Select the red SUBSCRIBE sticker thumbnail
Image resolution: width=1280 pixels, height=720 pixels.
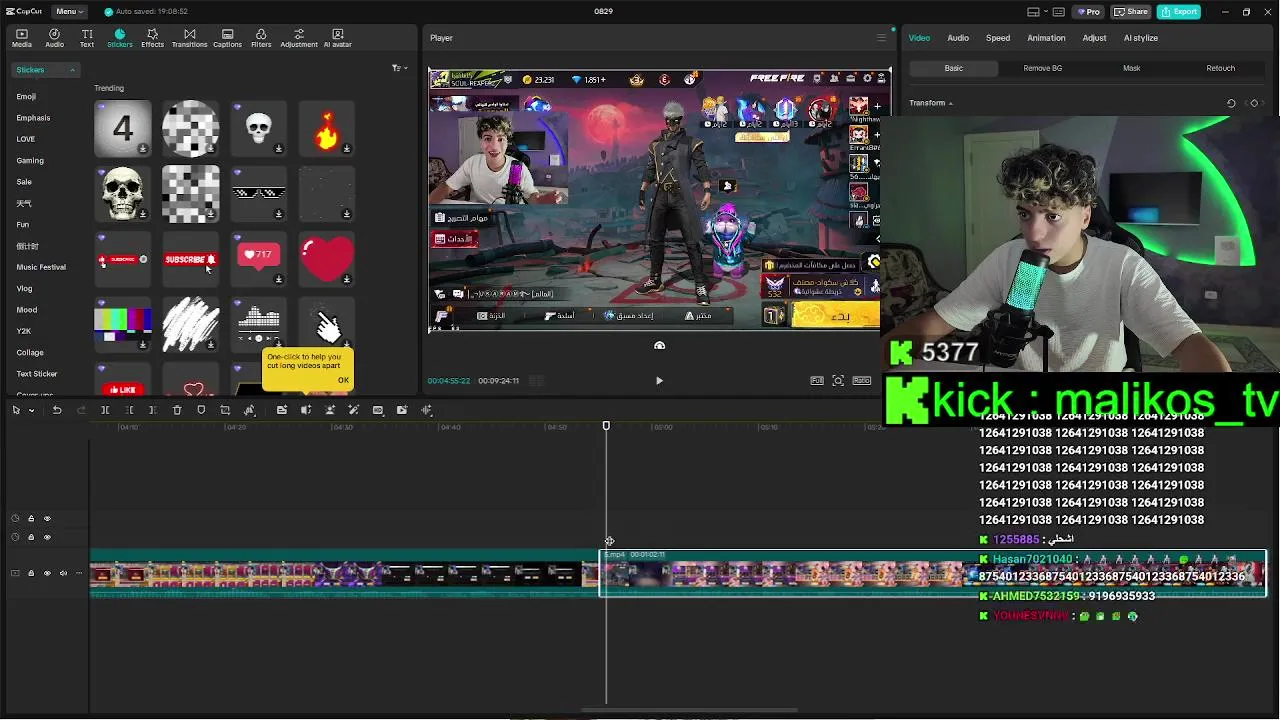click(x=190, y=259)
